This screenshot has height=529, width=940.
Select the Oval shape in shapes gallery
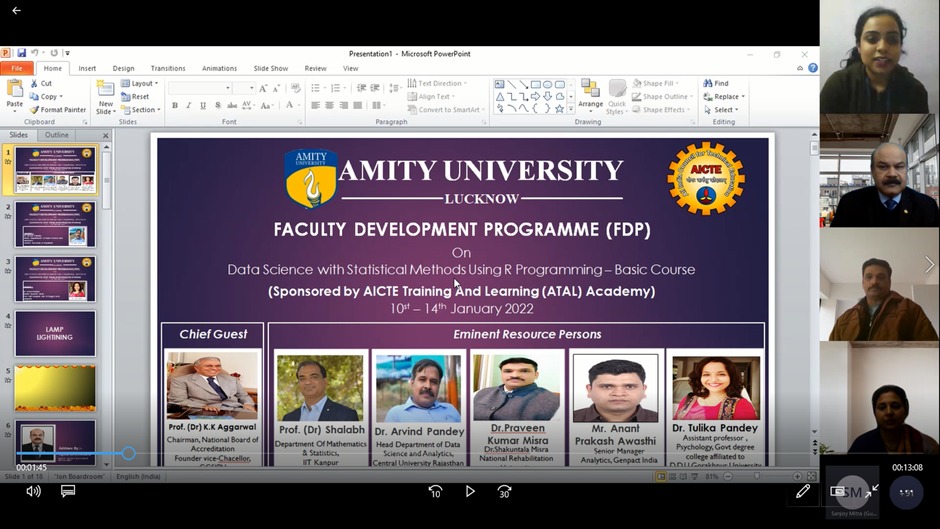click(x=547, y=85)
